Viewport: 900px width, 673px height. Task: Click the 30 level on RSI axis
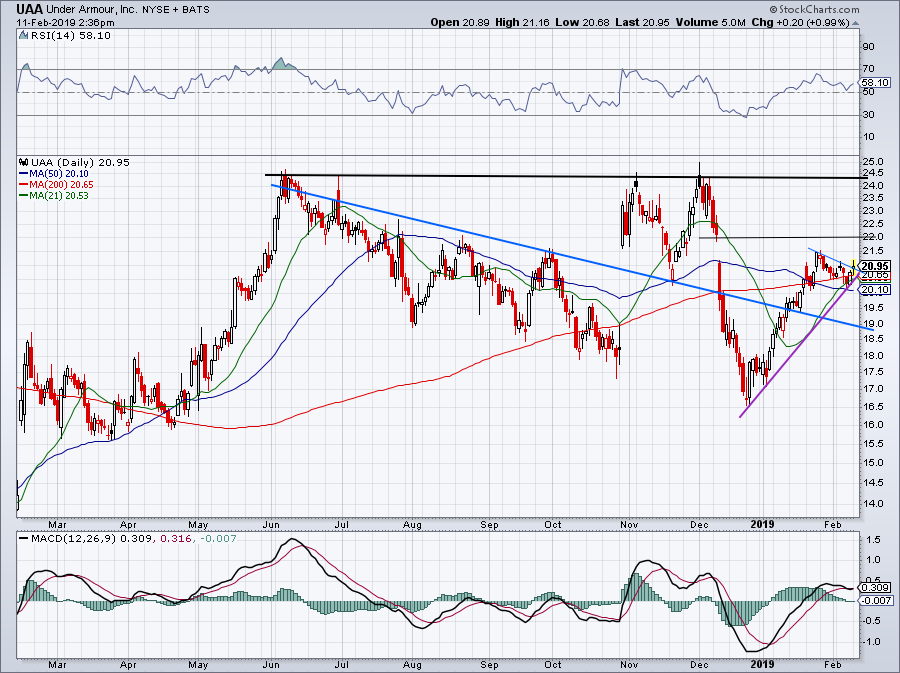(x=868, y=115)
